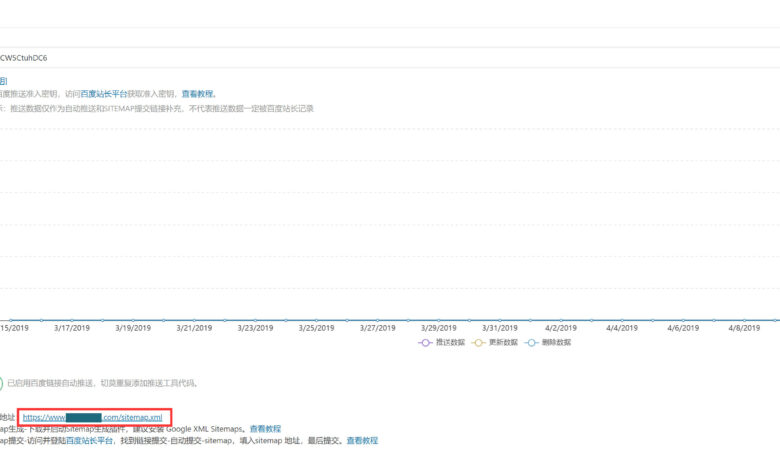
Task: Toggle the 更新数据 legend marker
Action: point(478,343)
